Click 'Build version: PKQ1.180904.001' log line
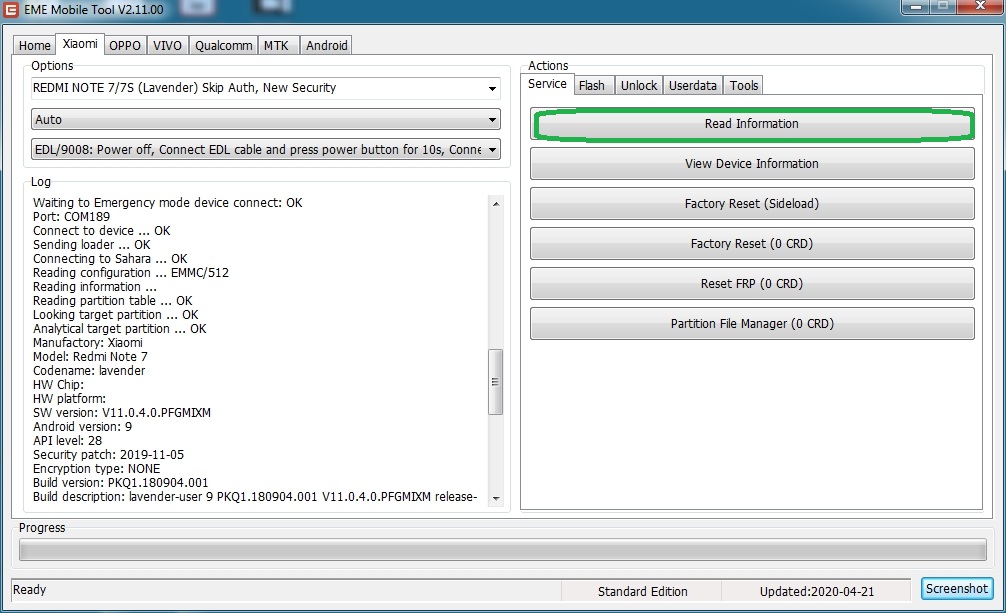The width and height of the screenshot is (1006, 613). (121, 483)
